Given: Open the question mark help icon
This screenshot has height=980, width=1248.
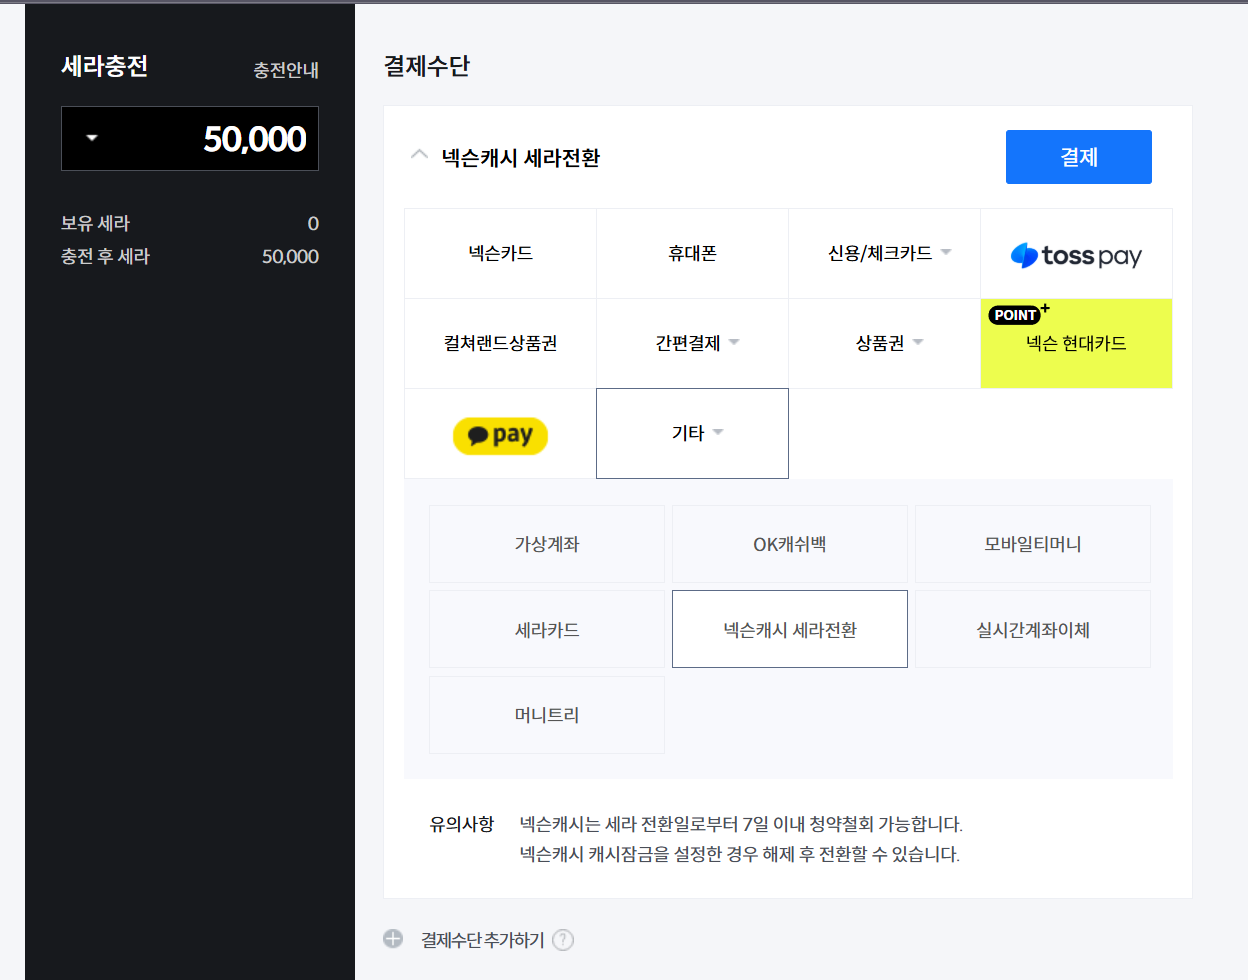Looking at the screenshot, I should [563, 940].
